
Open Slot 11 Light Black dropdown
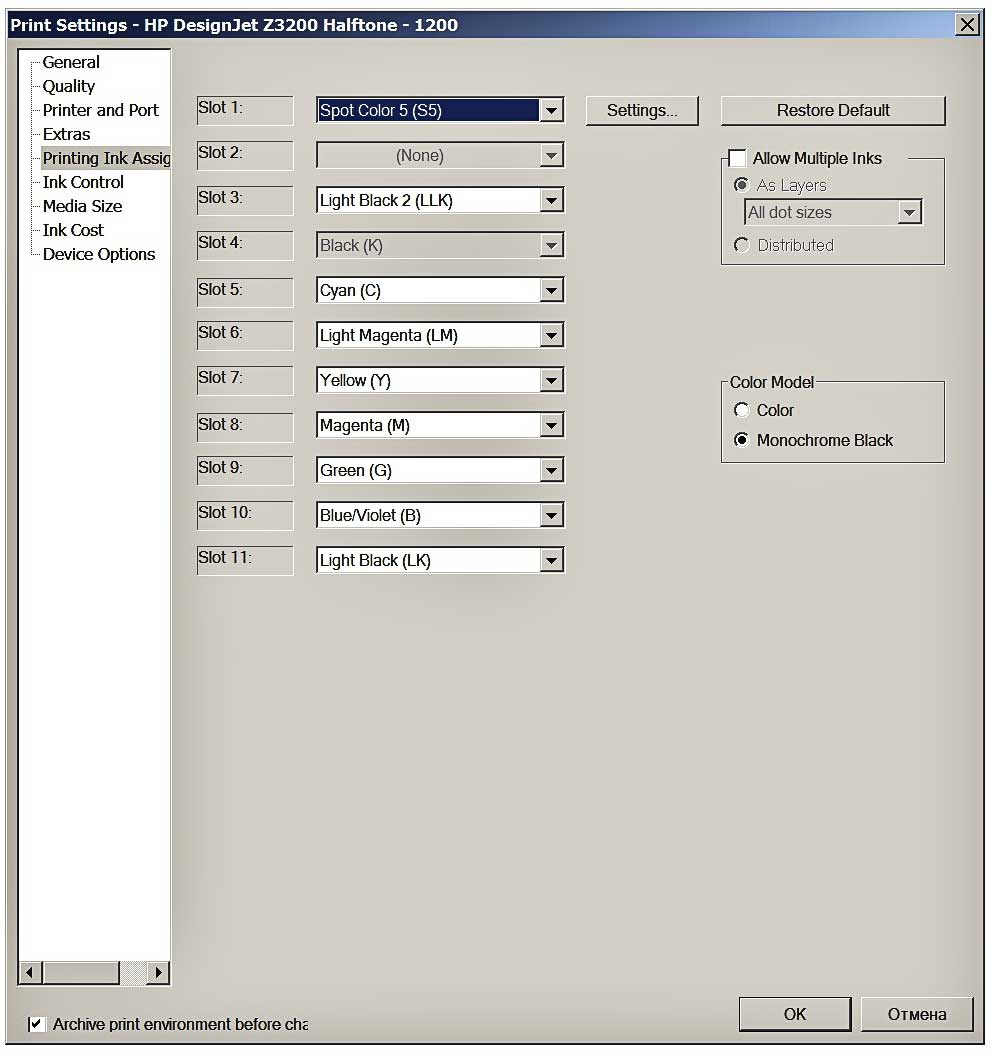[x=440, y=560]
